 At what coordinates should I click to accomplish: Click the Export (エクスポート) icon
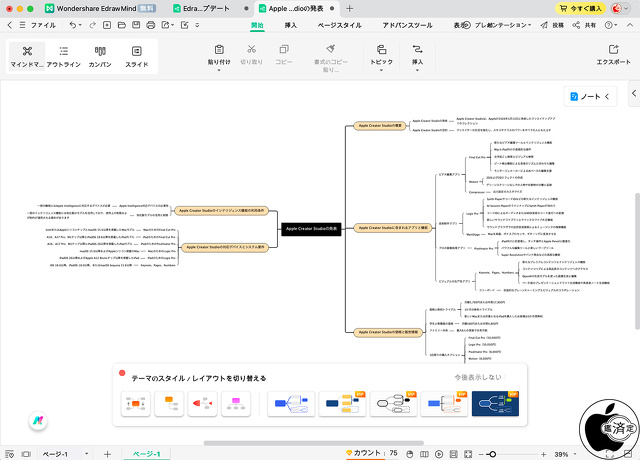pyautogui.click(x=613, y=50)
